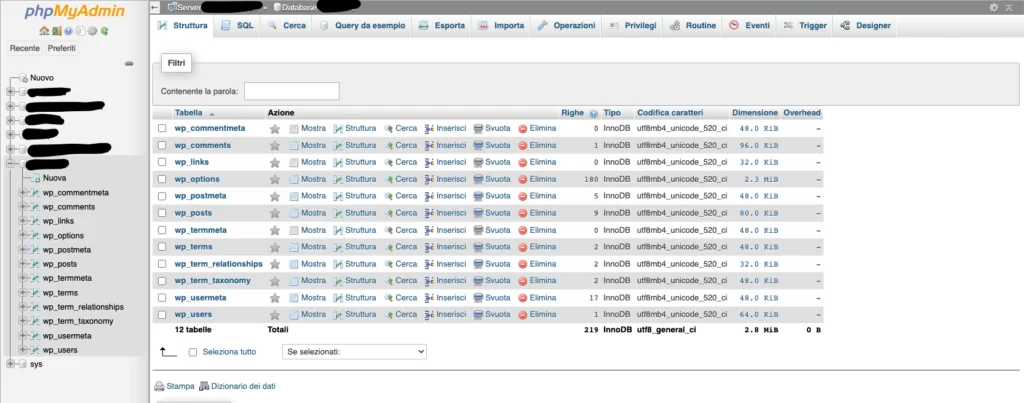Click Dizionario dei dati link
Image resolution: width=1024 pixels, height=403 pixels.
[x=242, y=385]
